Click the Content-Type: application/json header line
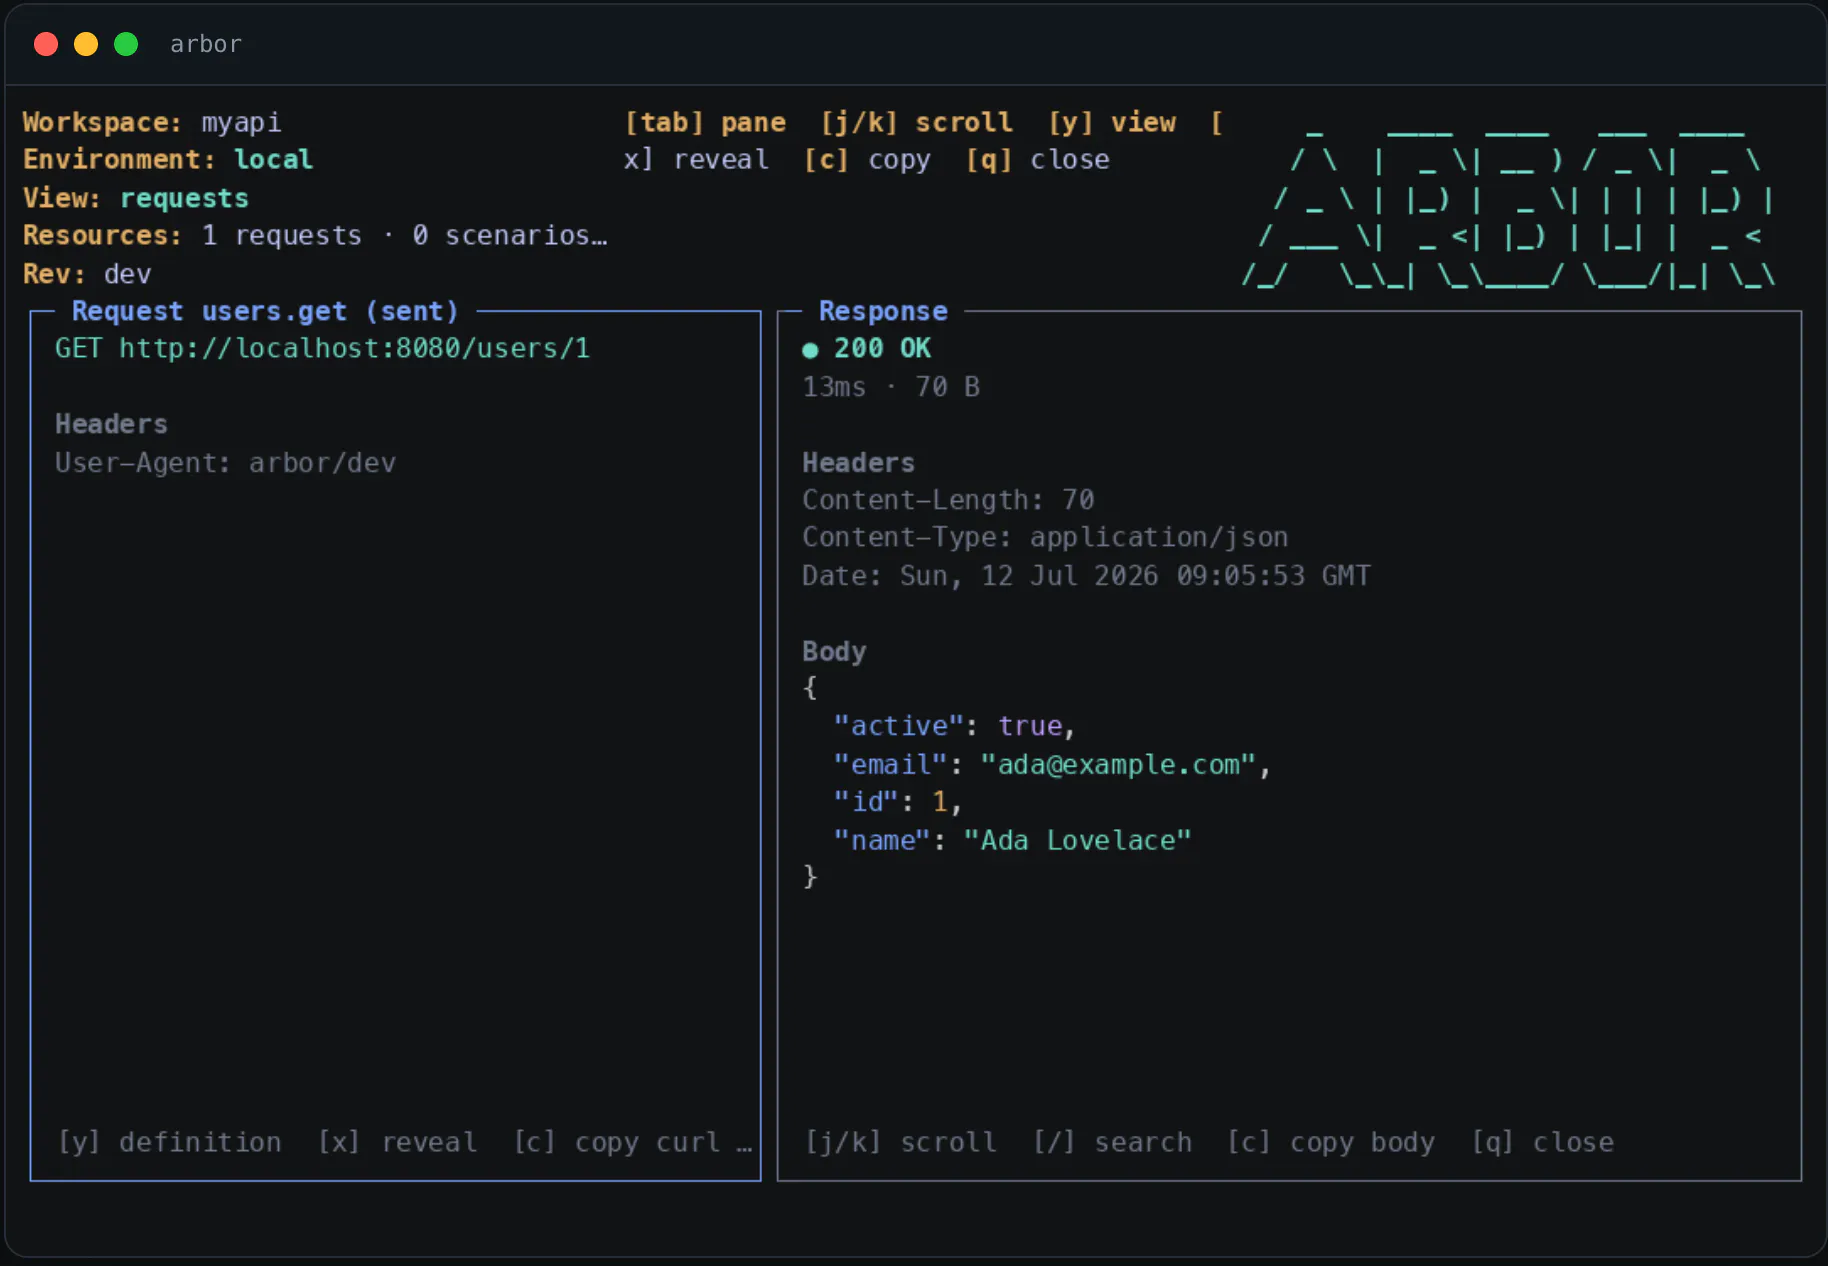Screen dimensions: 1828x1266 (x=1045, y=537)
